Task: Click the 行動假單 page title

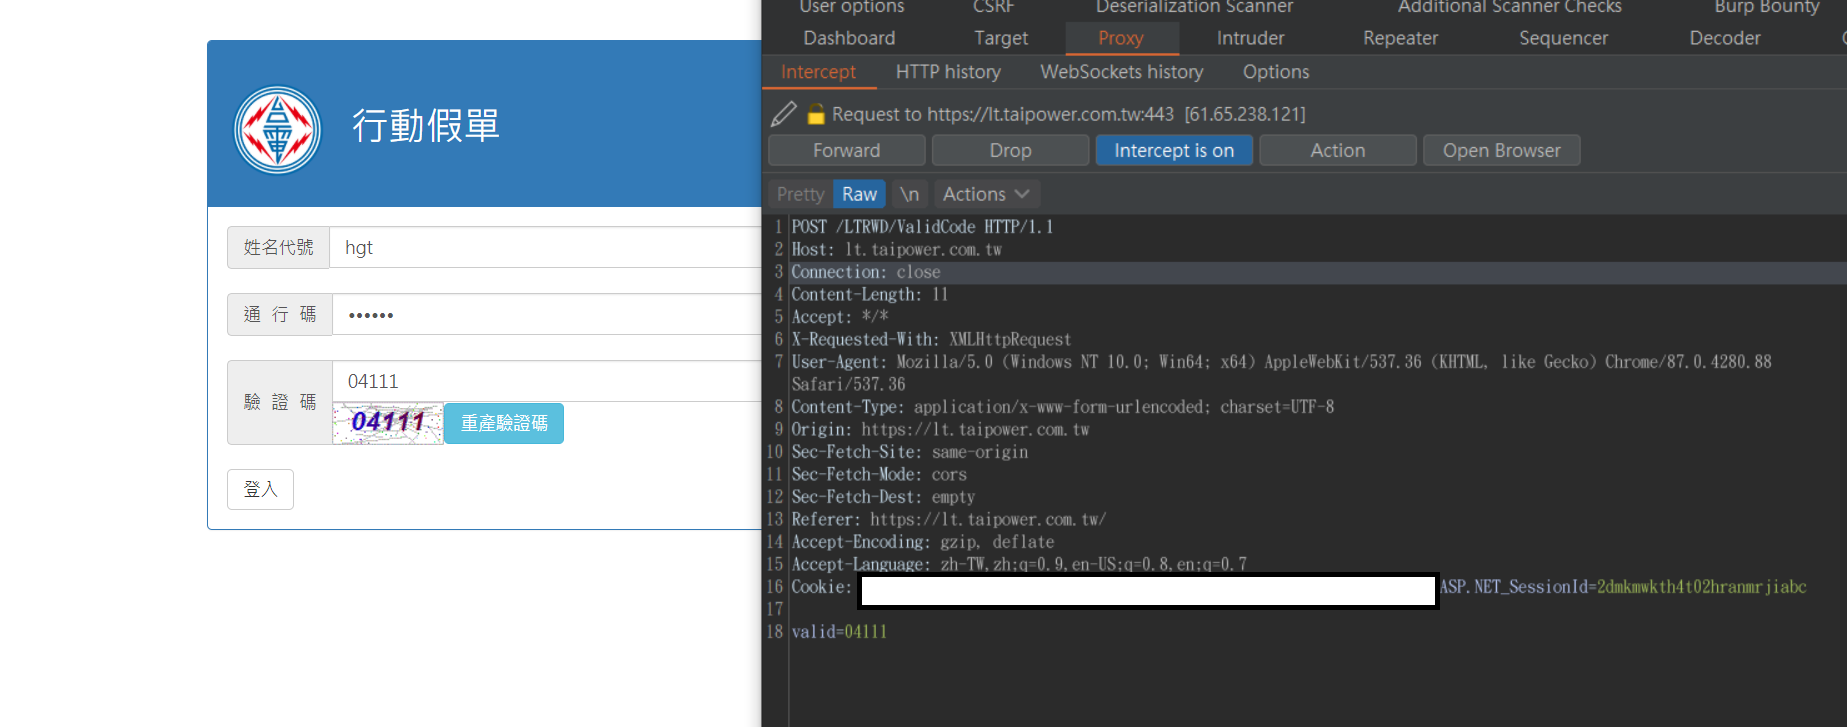Action: pyautogui.click(x=425, y=126)
